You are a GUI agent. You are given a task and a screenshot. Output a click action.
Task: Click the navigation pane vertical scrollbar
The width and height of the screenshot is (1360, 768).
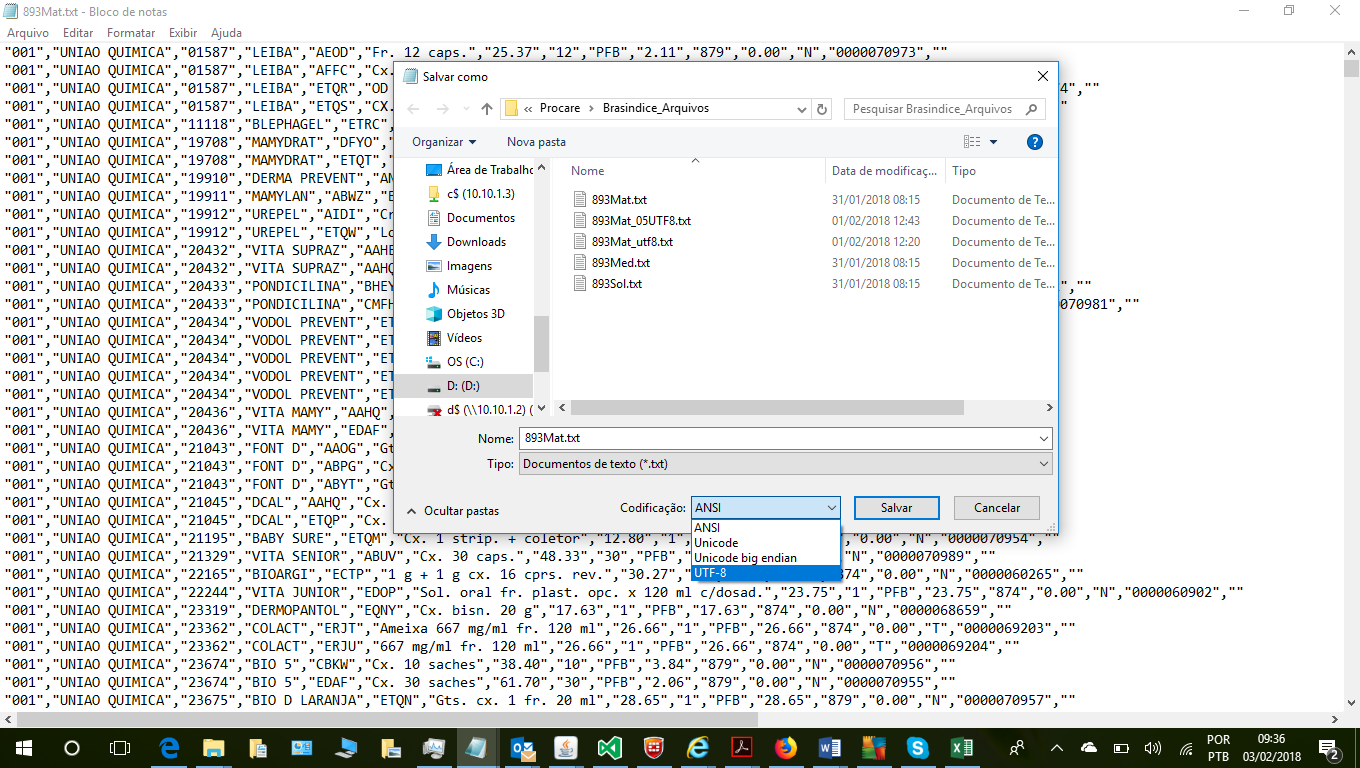541,344
